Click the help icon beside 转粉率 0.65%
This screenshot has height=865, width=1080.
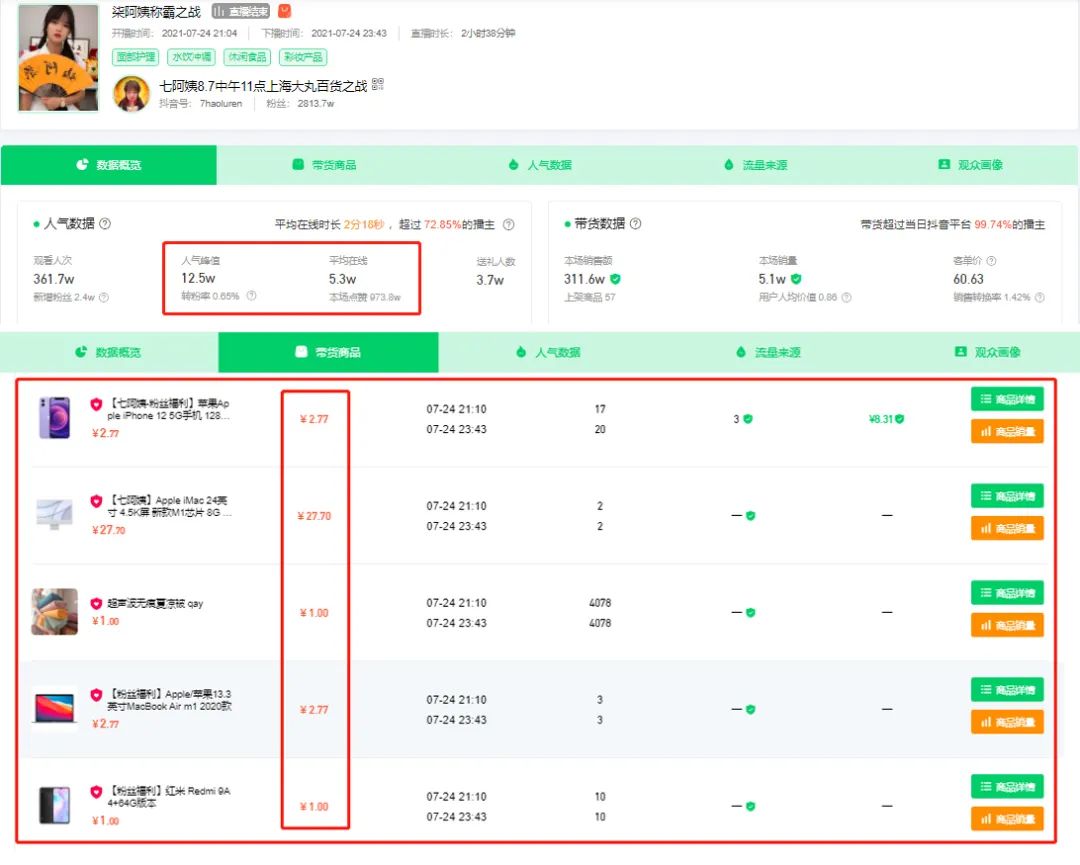[251, 296]
